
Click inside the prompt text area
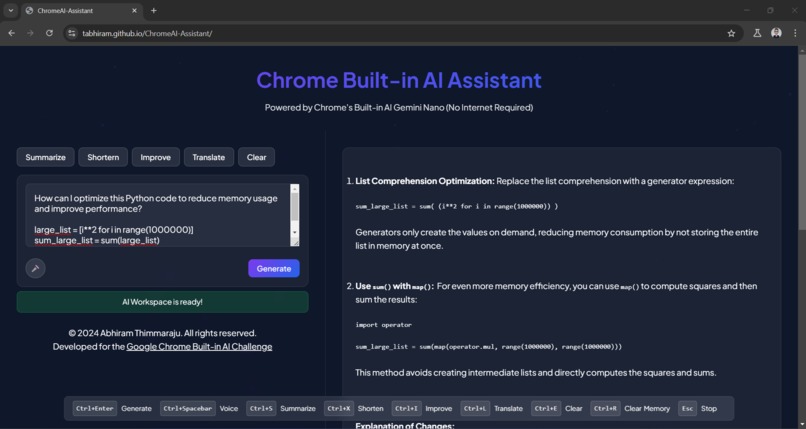pyautogui.click(x=157, y=215)
